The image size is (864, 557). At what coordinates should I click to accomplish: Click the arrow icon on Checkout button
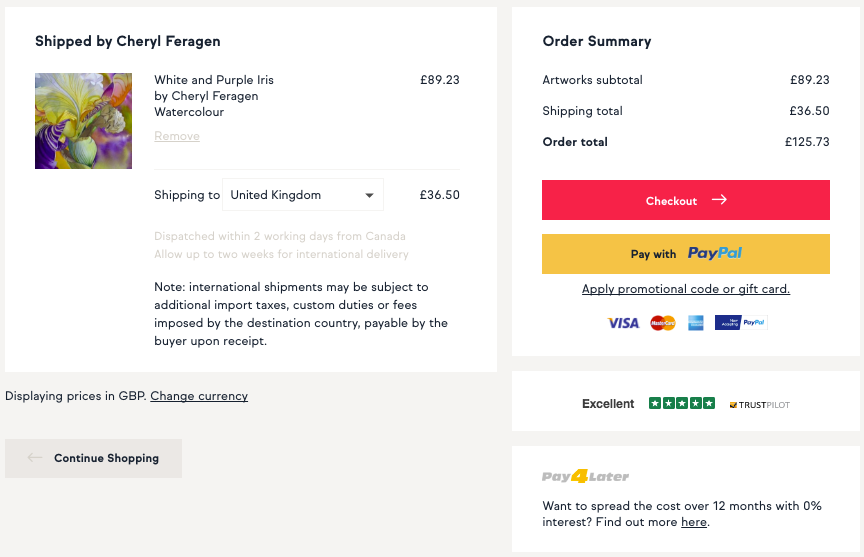pos(719,200)
